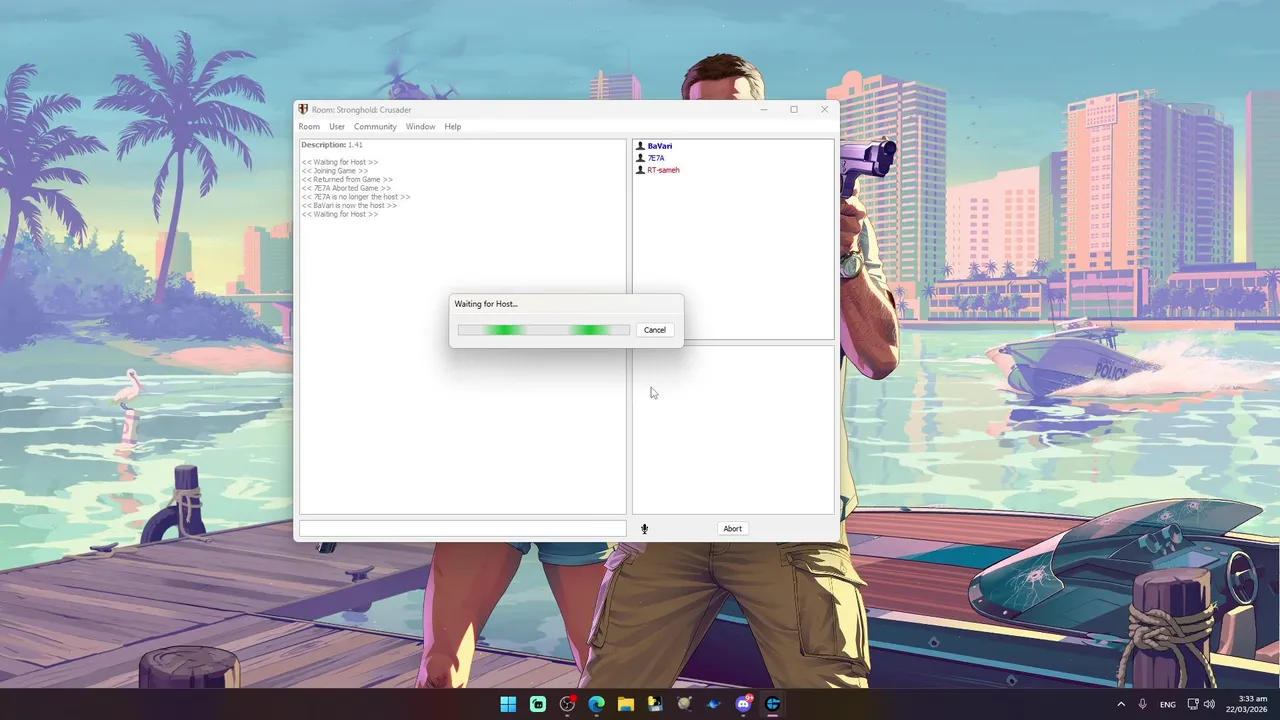The image size is (1280, 720).
Task: Open the Room menu
Action: [x=309, y=127]
